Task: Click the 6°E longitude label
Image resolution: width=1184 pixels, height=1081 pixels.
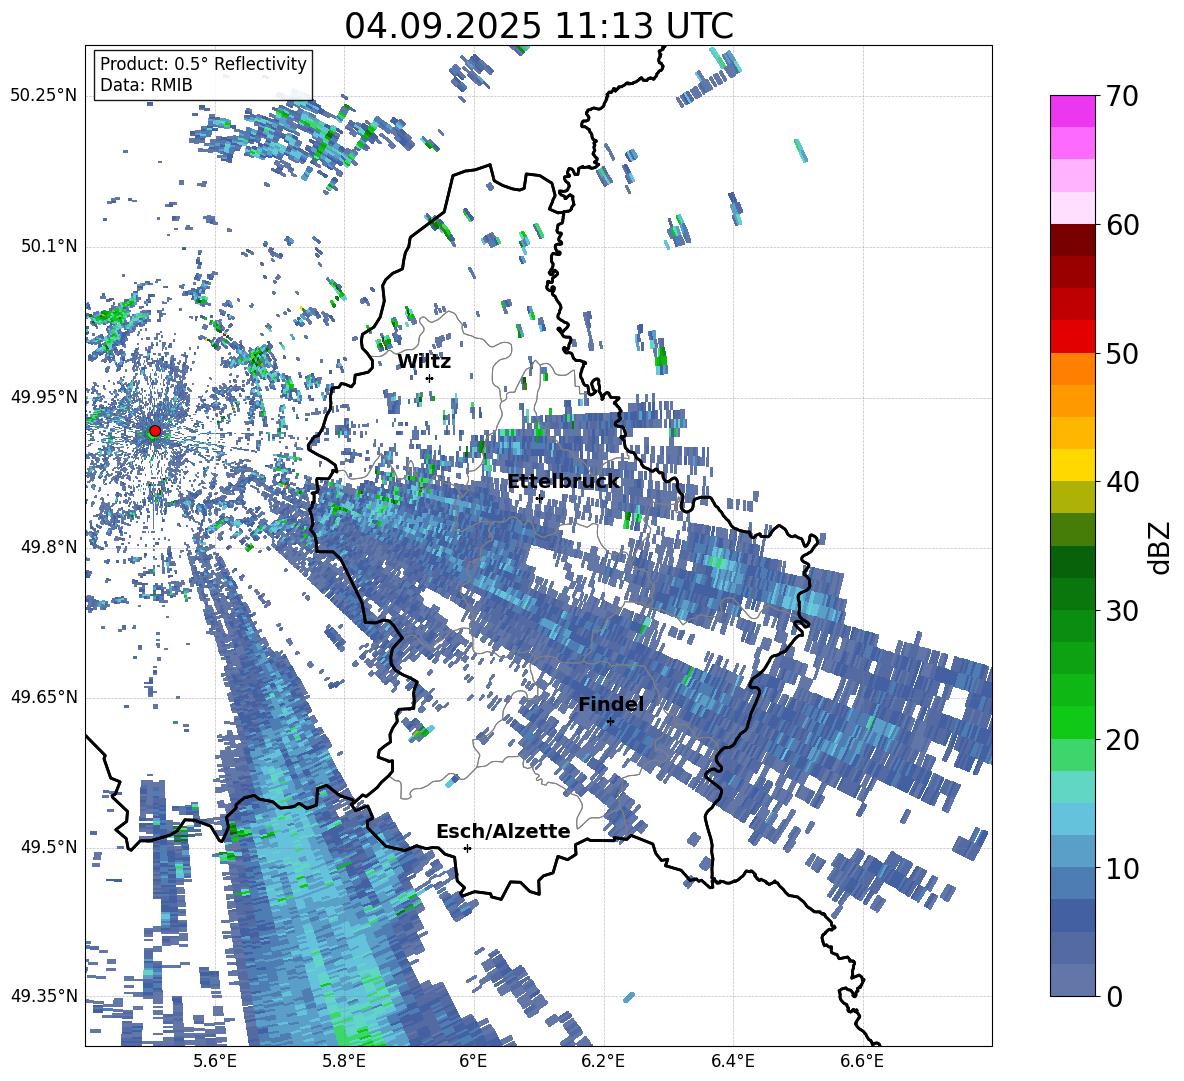Action: [x=473, y=1061]
